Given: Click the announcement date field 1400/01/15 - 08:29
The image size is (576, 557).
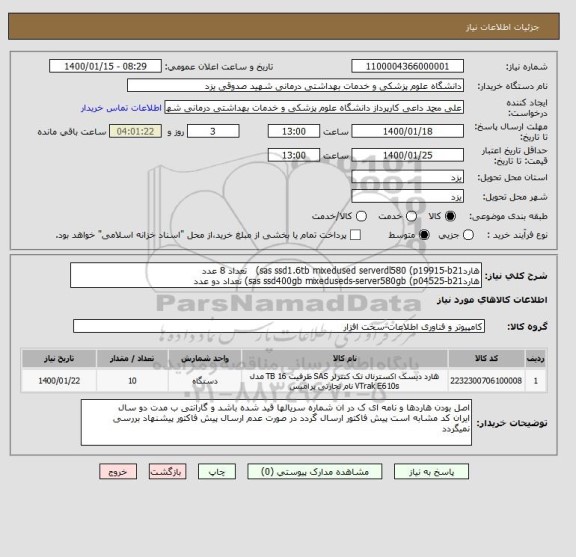Looking at the screenshot, I should coord(105,66).
